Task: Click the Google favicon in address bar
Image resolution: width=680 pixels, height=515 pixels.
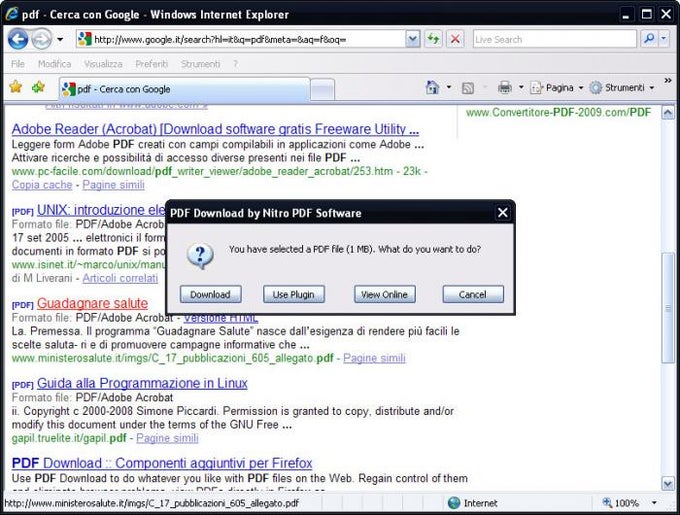Action: click(x=85, y=39)
